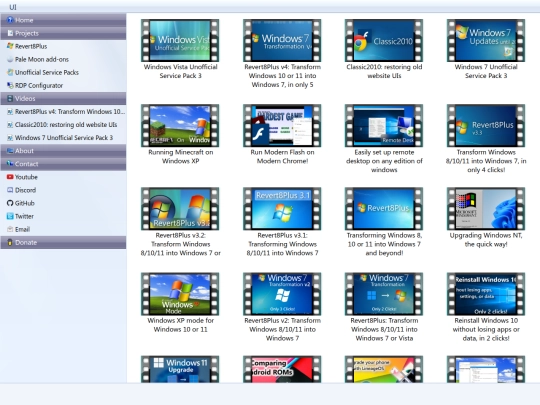Image resolution: width=540 pixels, height=405 pixels.
Task: Open the Windows Vista Unofficial Service Pack 3 thumbnail
Action: (x=180, y=40)
